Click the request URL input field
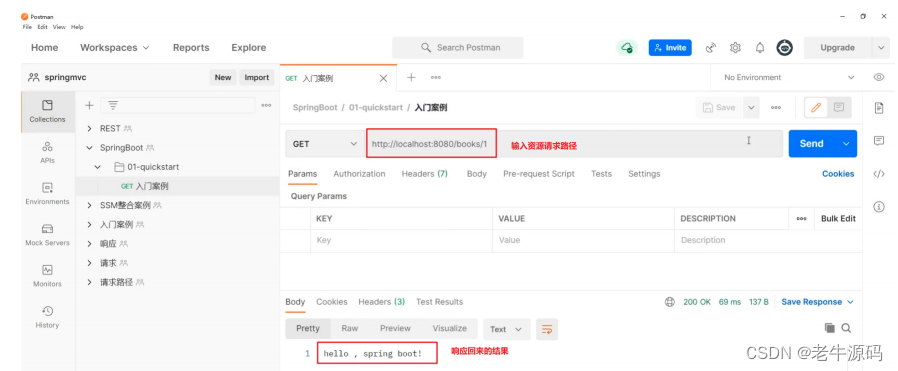 (574, 144)
